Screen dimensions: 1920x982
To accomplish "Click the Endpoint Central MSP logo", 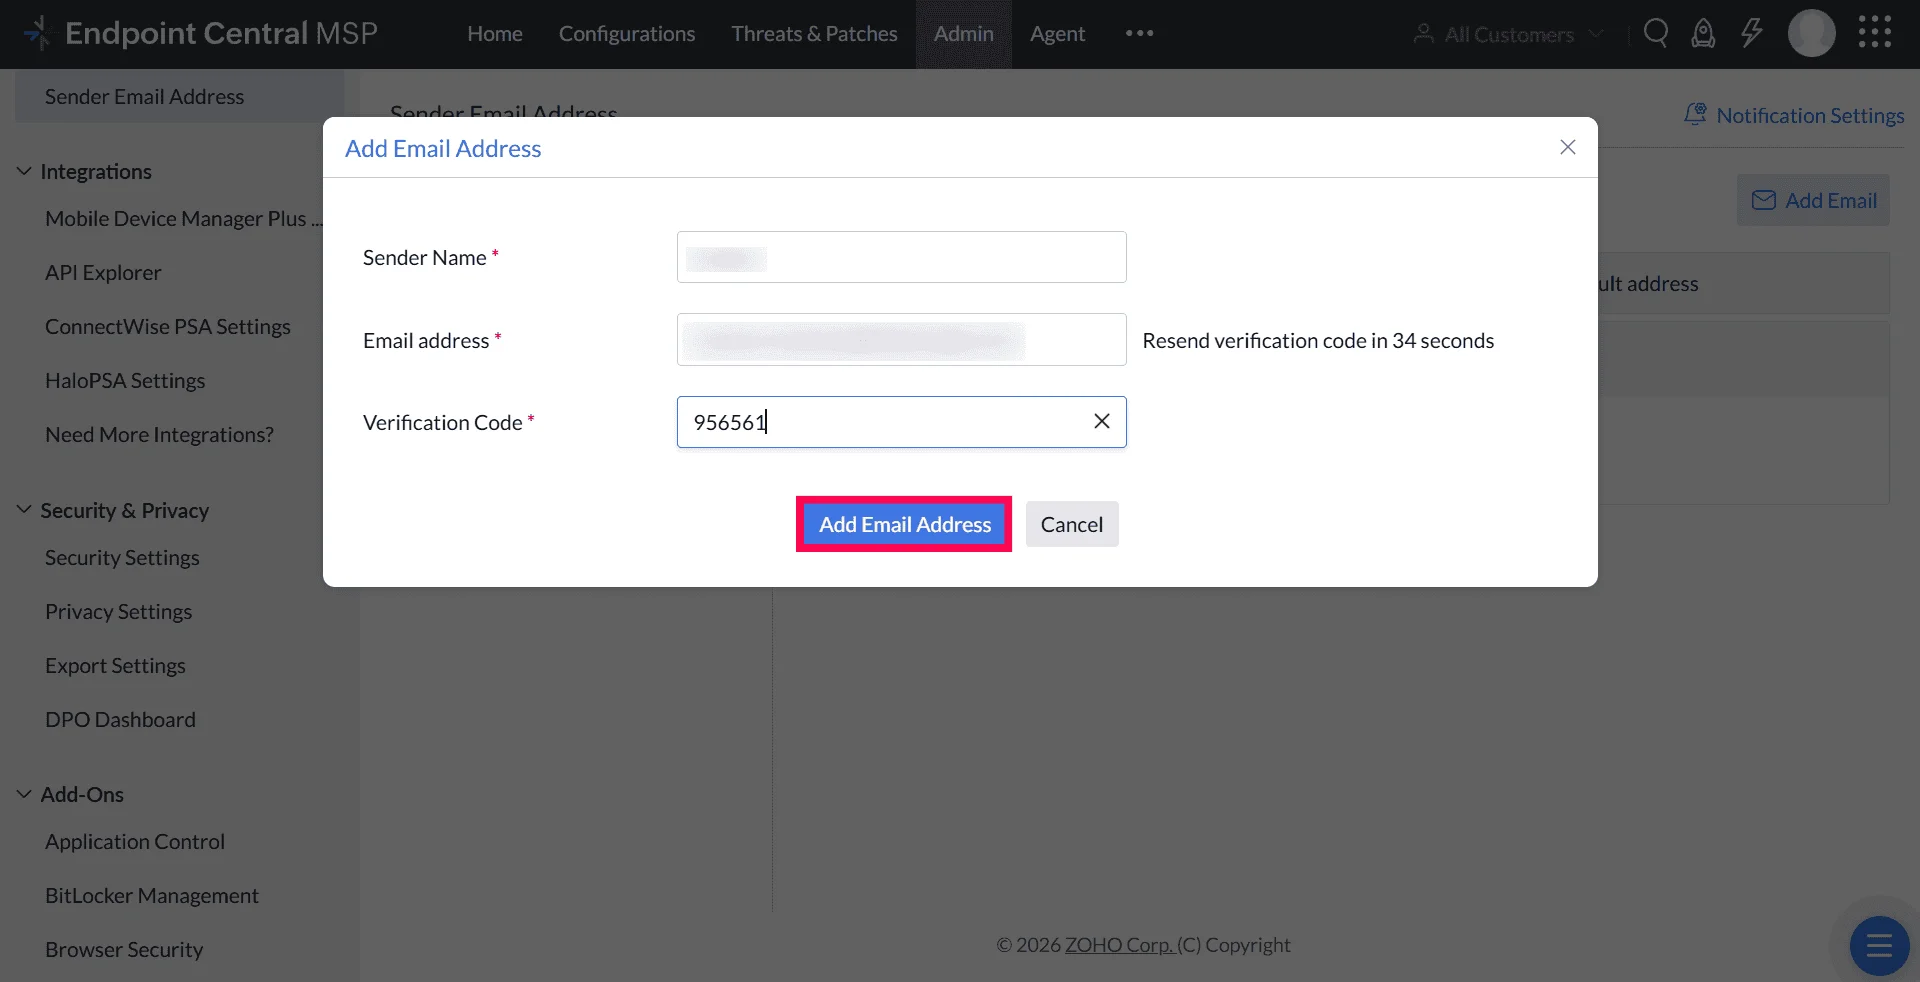I will pyautogui.click(x=201, y=33).
